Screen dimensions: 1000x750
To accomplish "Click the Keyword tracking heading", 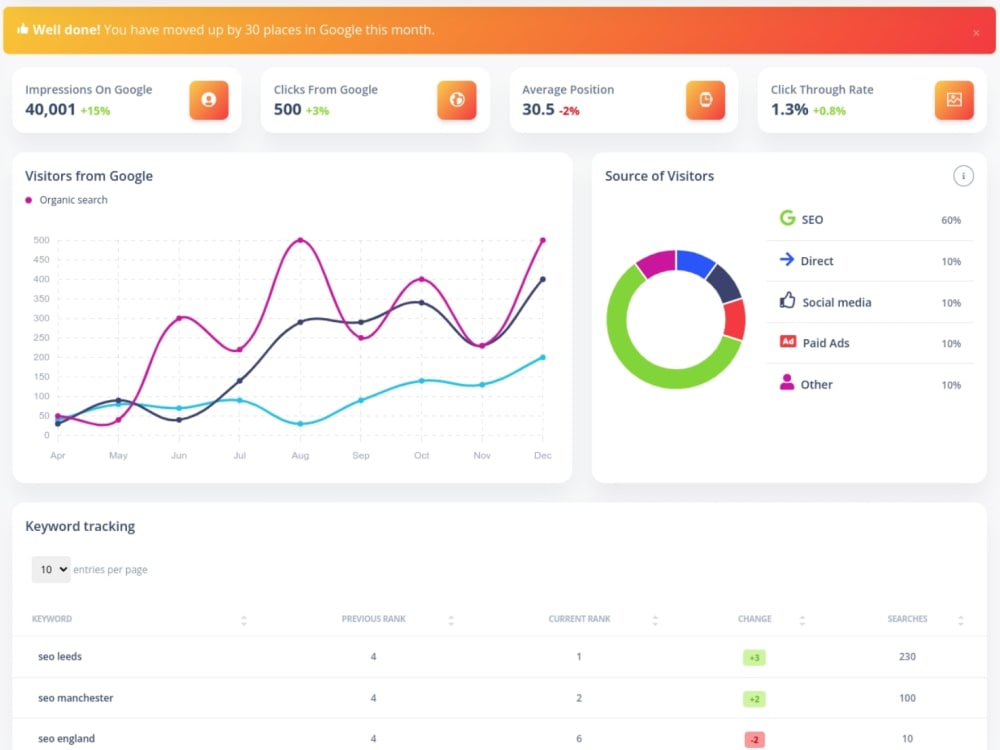I will [80, 526].
